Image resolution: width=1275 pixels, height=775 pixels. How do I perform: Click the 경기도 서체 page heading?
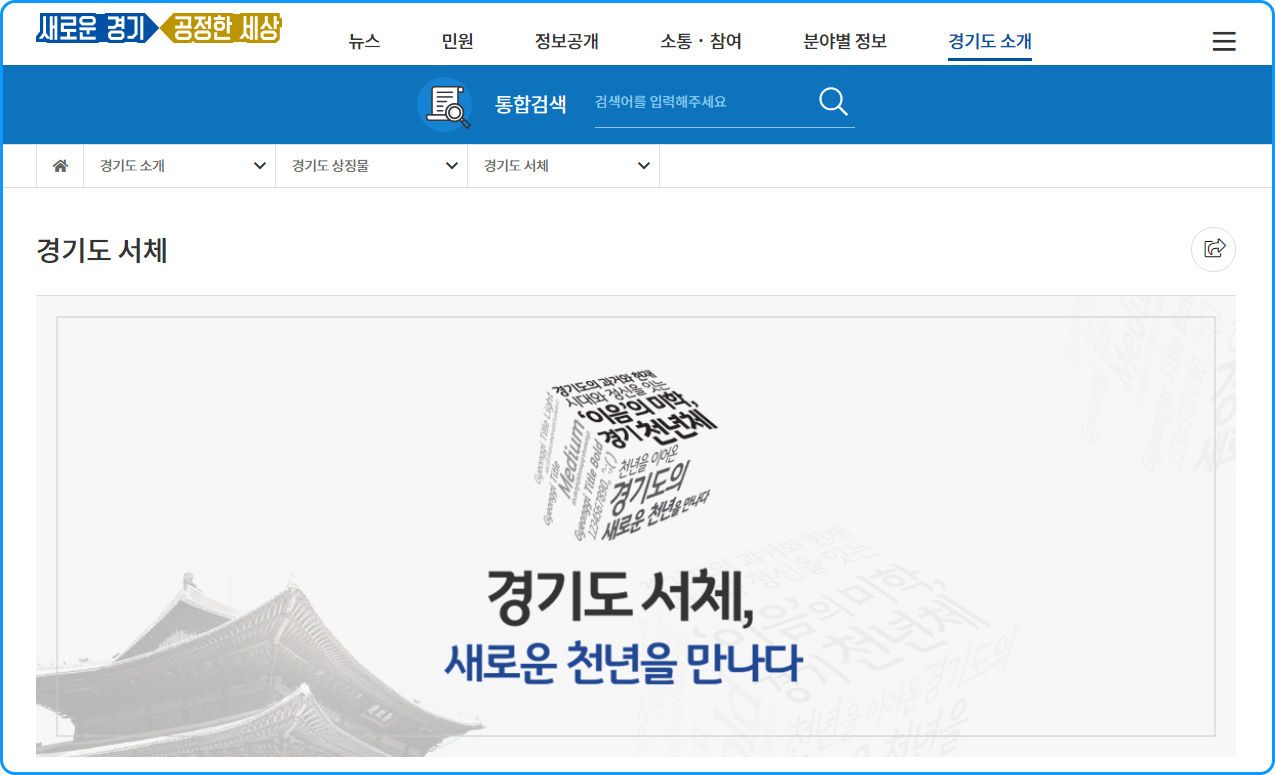(x=101, y=250)
